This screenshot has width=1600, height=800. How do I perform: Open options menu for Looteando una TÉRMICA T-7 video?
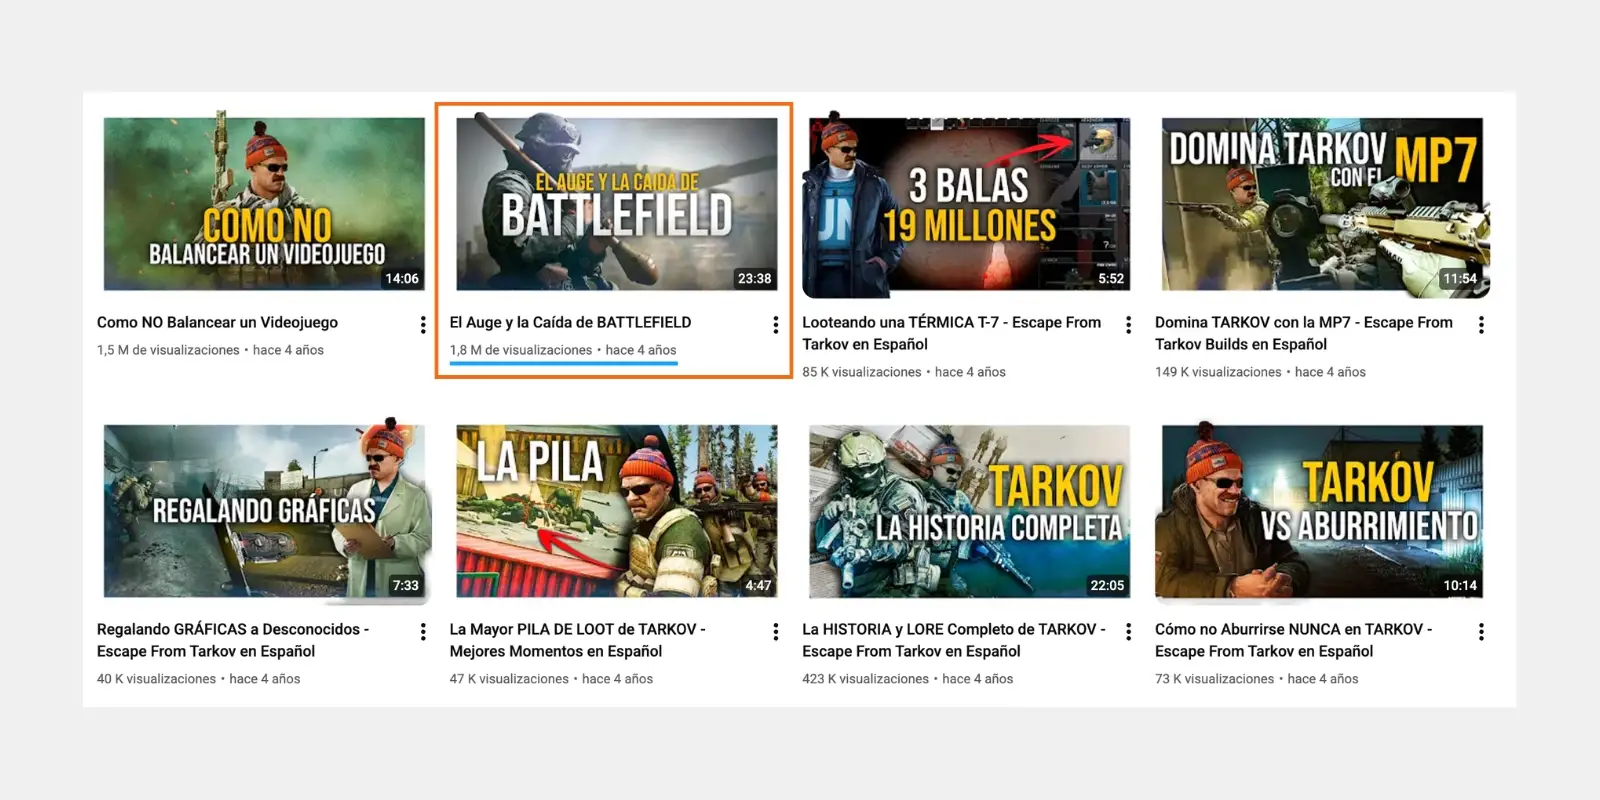[1128, 325]
